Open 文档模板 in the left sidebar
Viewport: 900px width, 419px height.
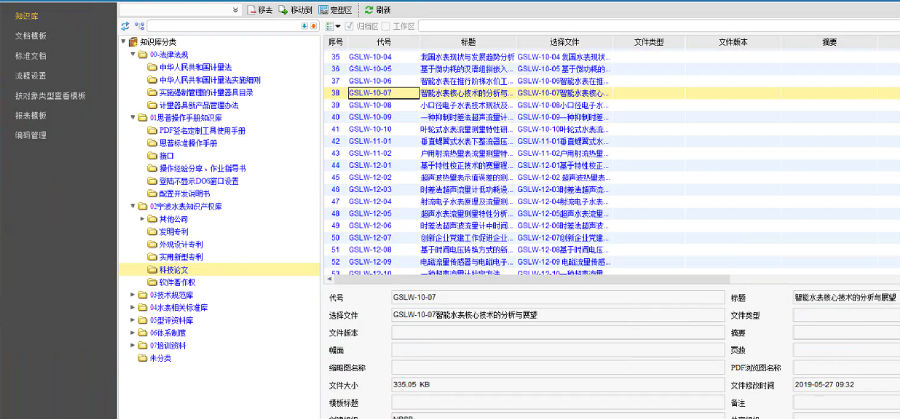(30, 34)
